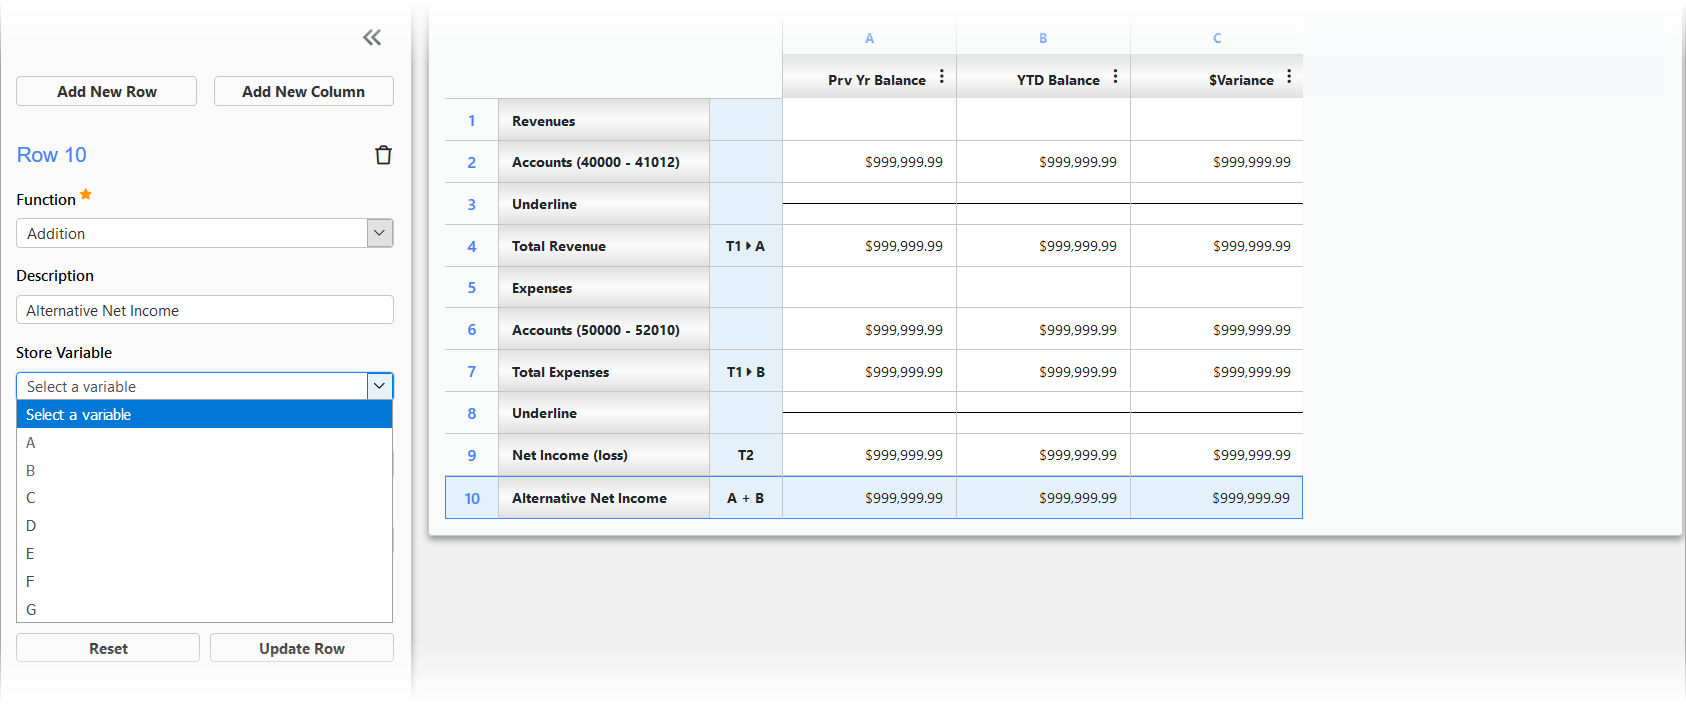Screen dimensions: 1686x704
Task: Delete Row 10 with trash icon
Action: click(383, 155)
